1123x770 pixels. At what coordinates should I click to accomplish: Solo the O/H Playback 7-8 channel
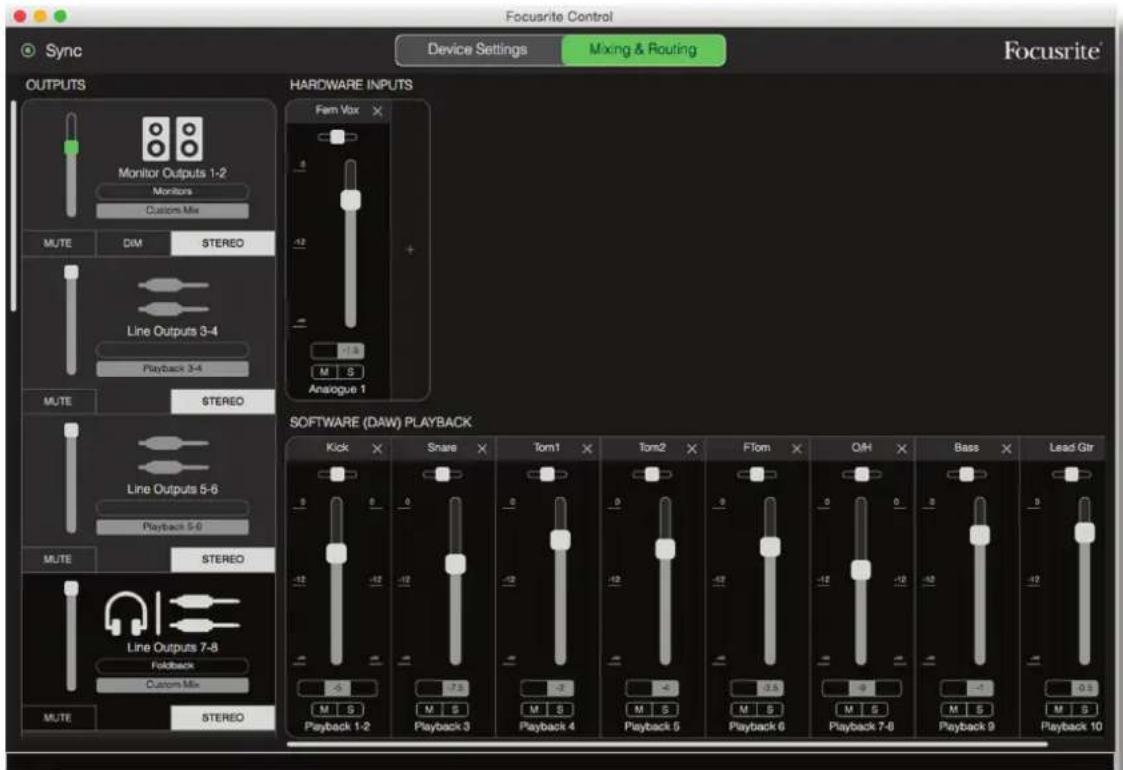click(x=875, y=709)
